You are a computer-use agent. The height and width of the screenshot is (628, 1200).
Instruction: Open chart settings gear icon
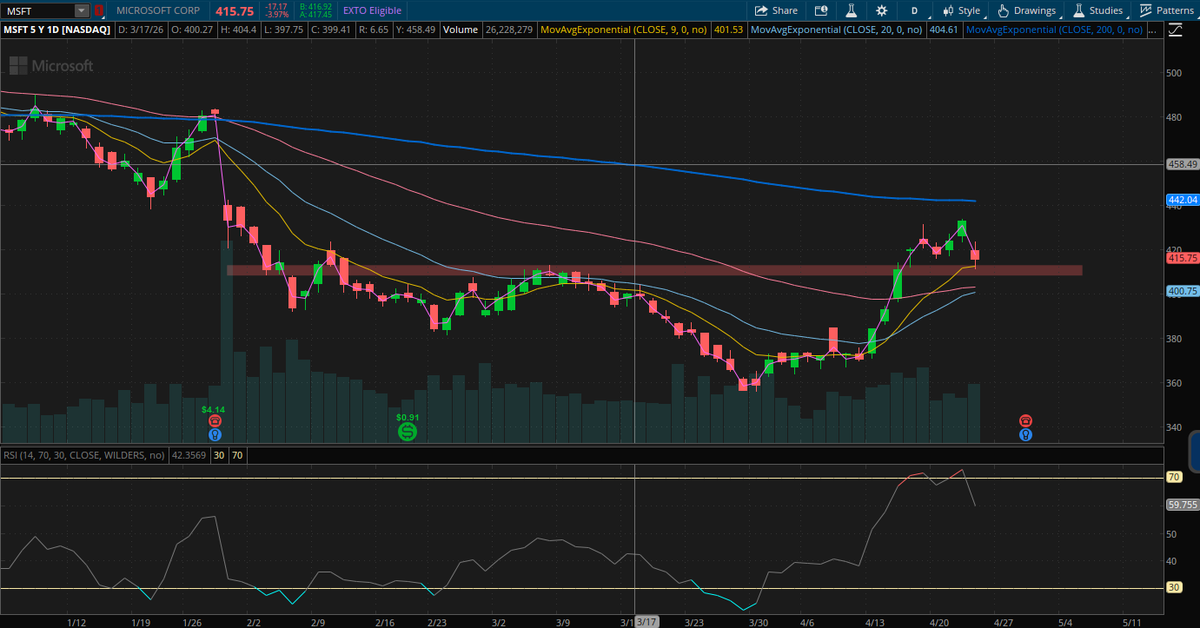(882, 10)
